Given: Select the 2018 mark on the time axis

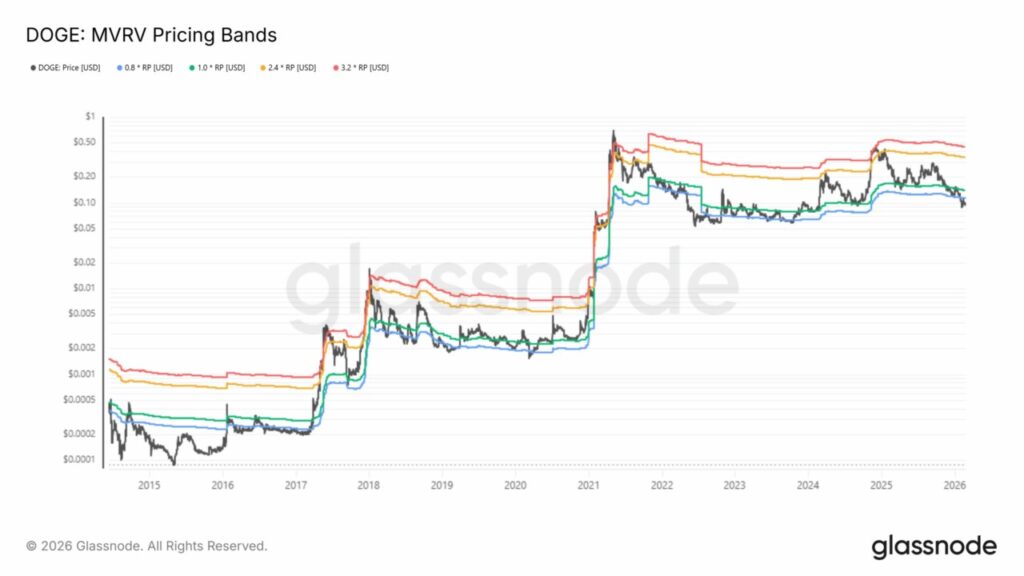Looking at the screenshot, I should (368, 485).
